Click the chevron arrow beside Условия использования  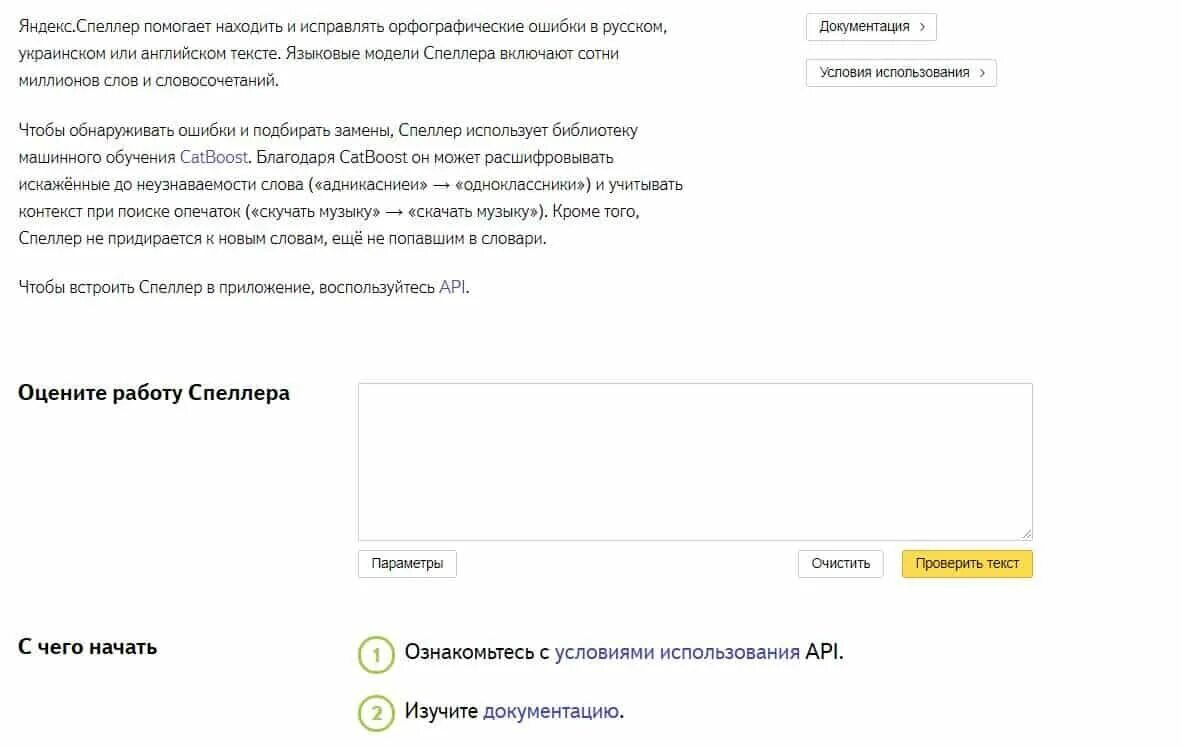coord(982,73)
